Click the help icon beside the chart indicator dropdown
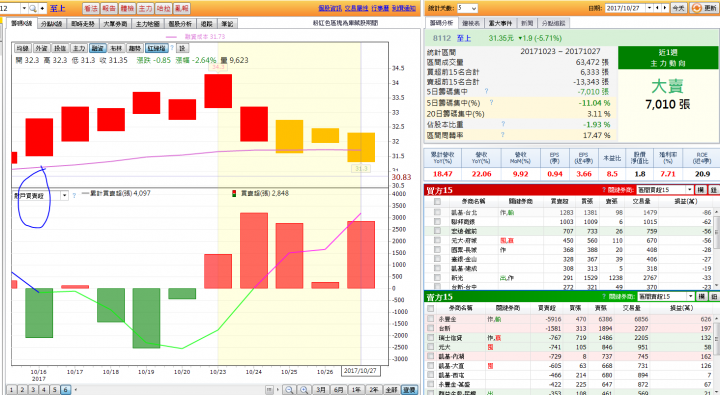 click(x=74, y=196)
